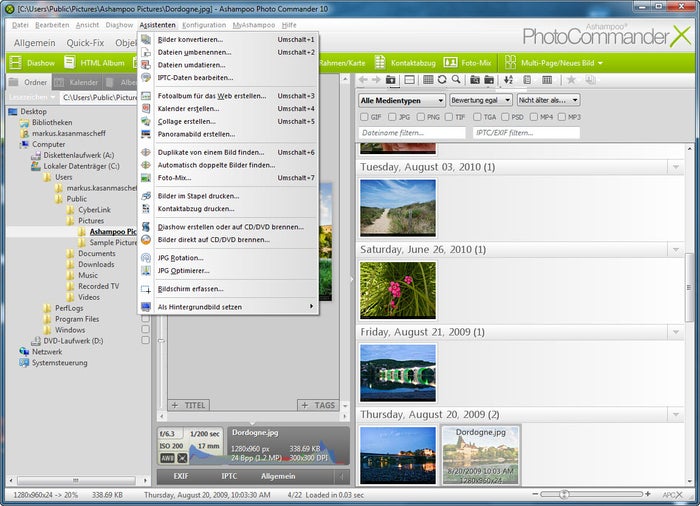Viewport: 700px width, 506px height.
Task: Expand the Bewertung egal dropdown
Action: (x=479, y=100)
